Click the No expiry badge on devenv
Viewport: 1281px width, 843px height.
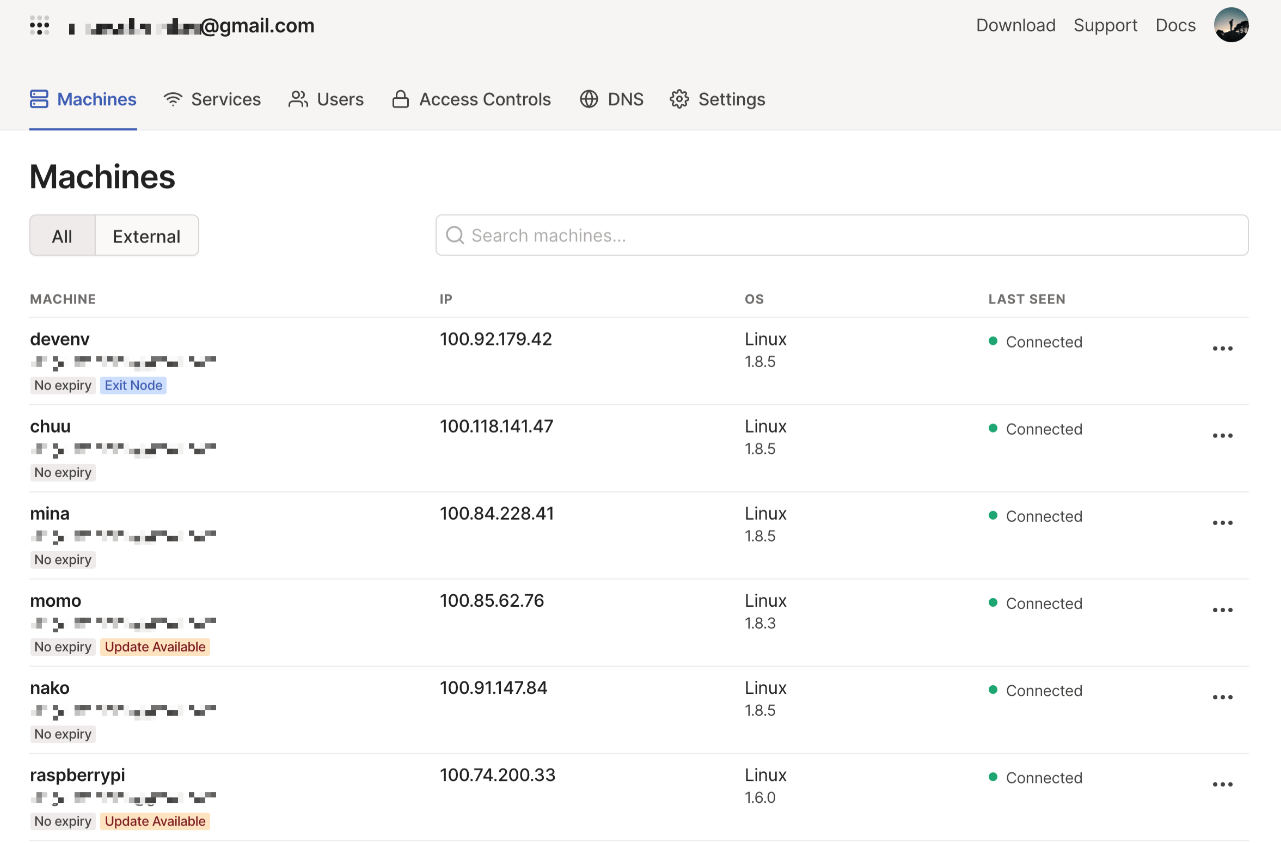coord(63,385)
